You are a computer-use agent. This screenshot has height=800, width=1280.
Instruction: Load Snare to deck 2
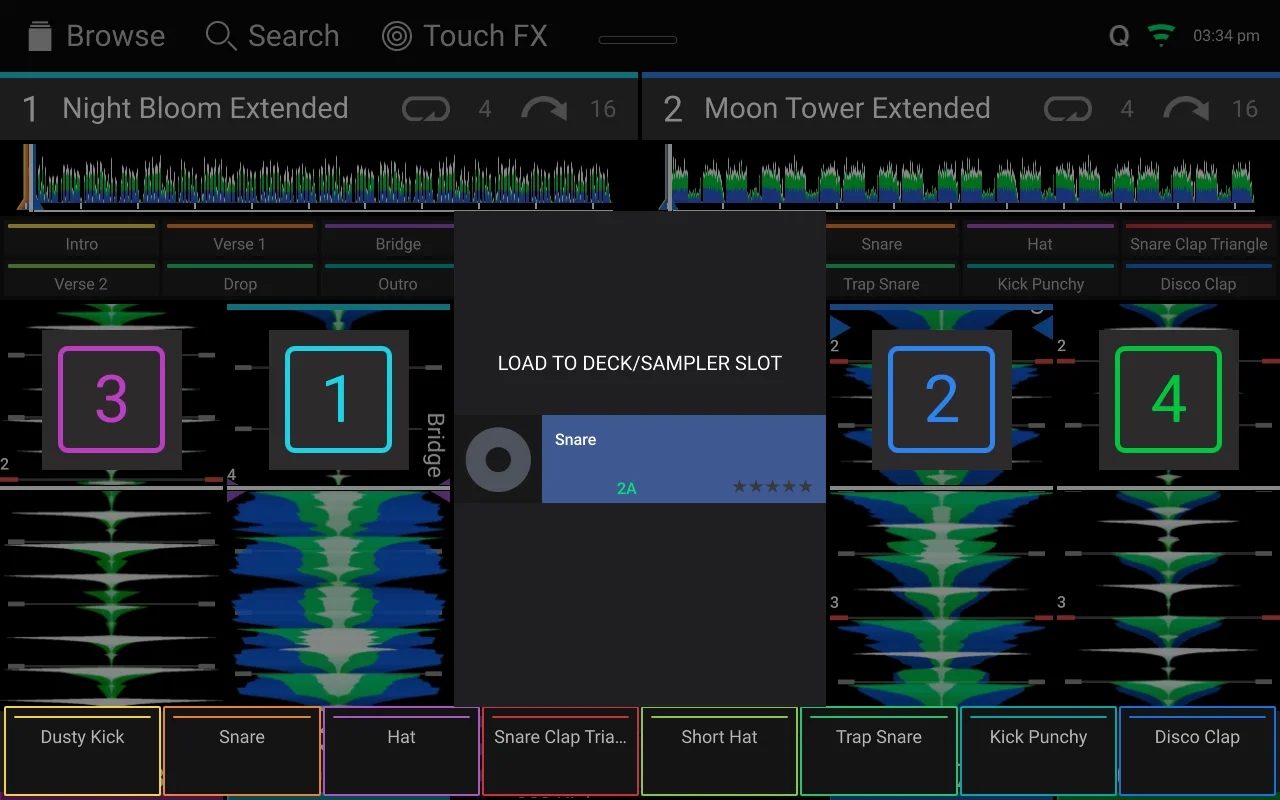[941, 399]
